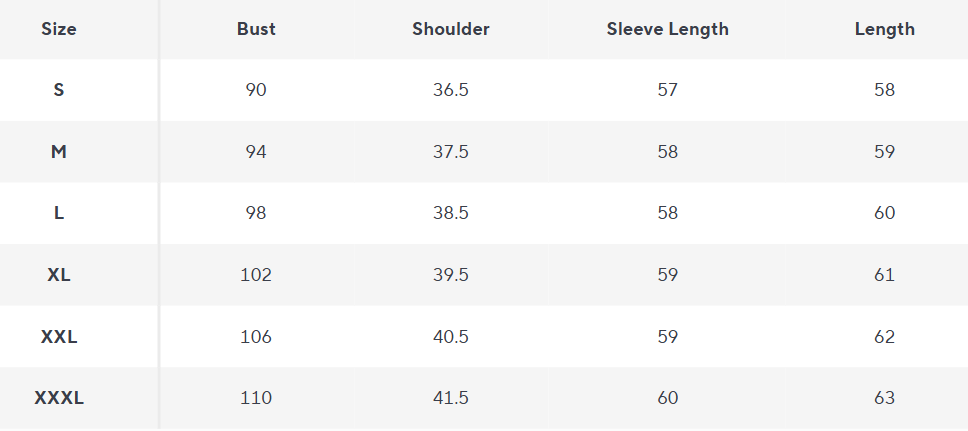Click the L size row label
968x431 pixels.
pyautogui.click(x=59, y=213)
